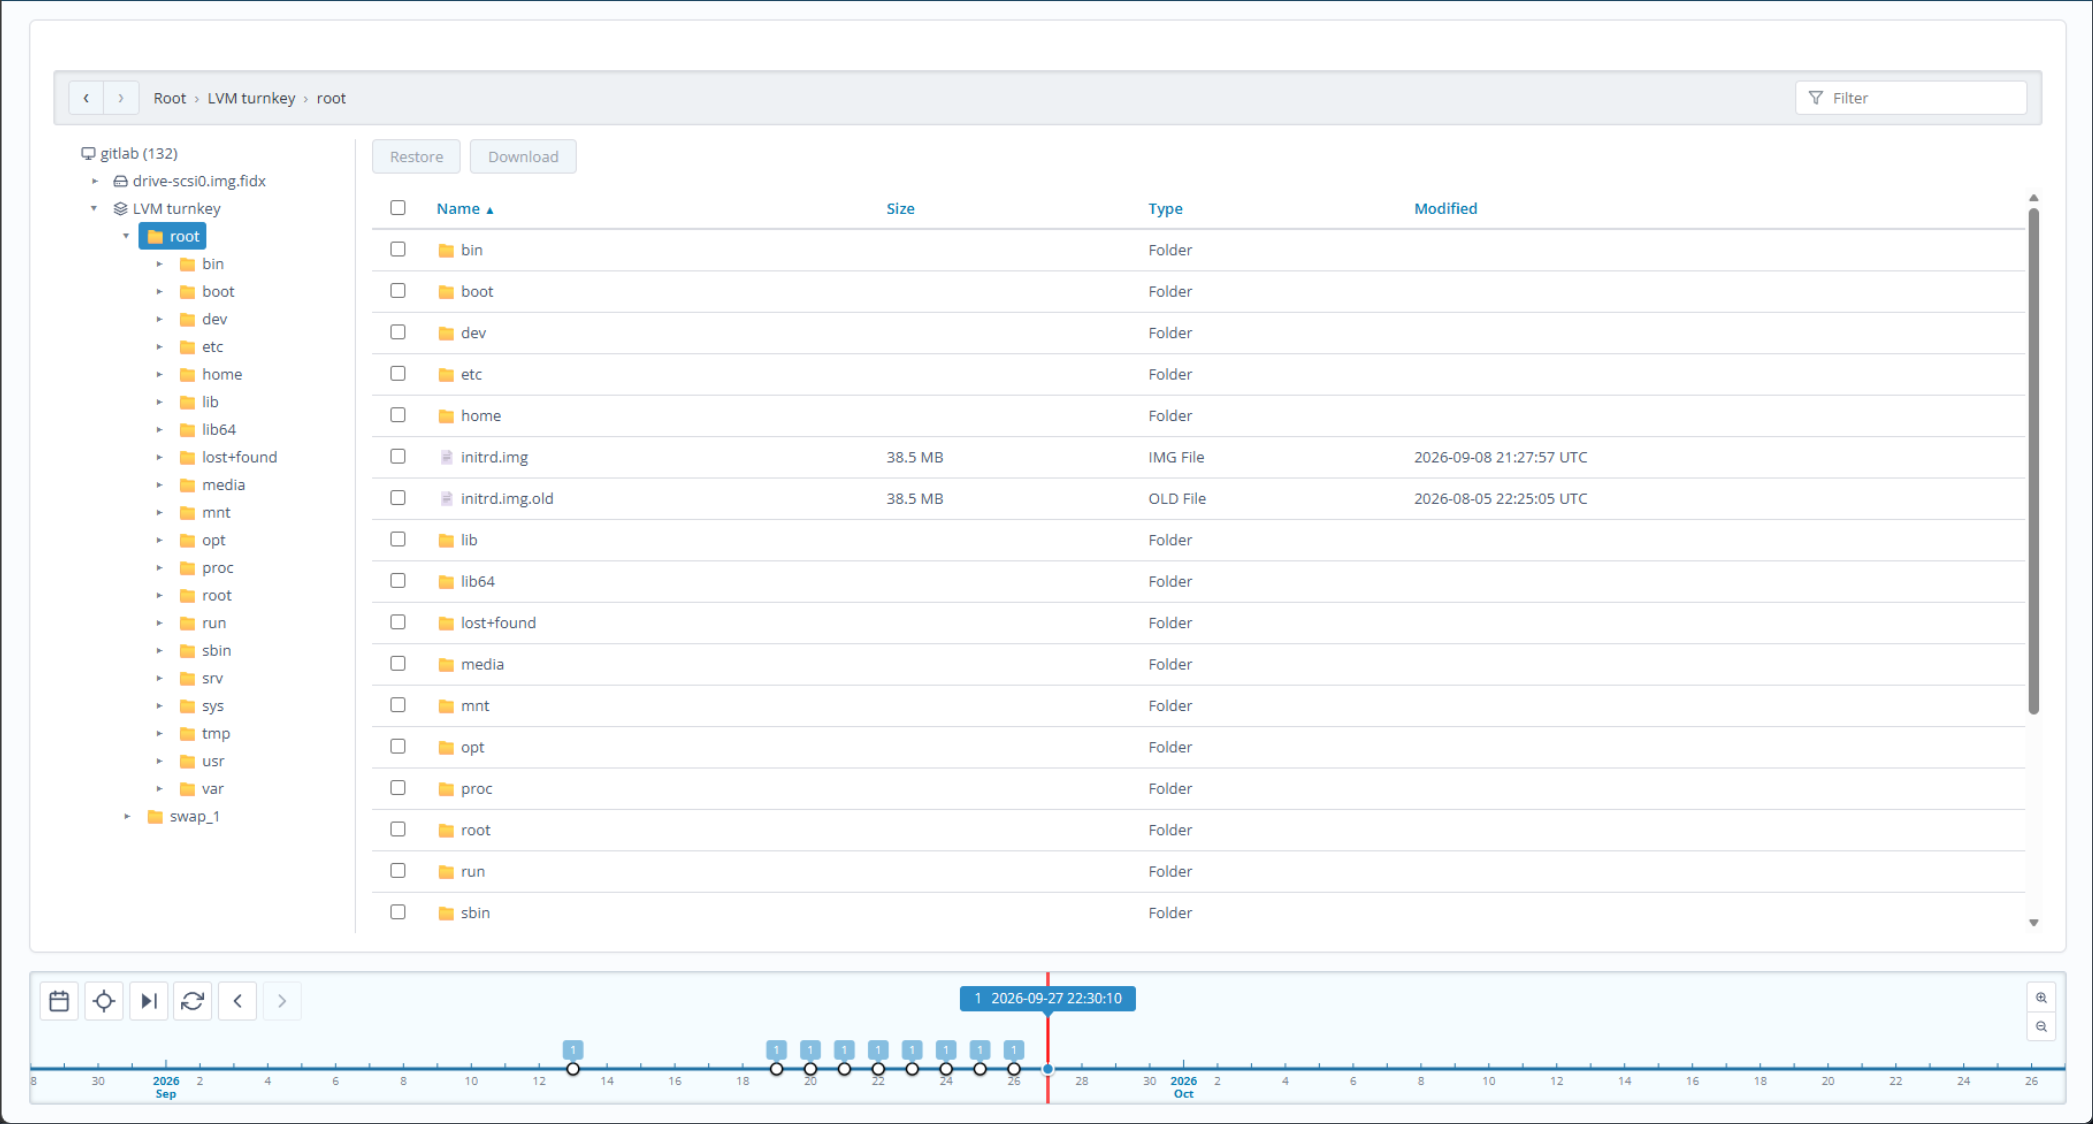This screenshot has height=1124, width=2093.
Task: Click the refresh timeline icon
Action: (x=193, y=1001)
